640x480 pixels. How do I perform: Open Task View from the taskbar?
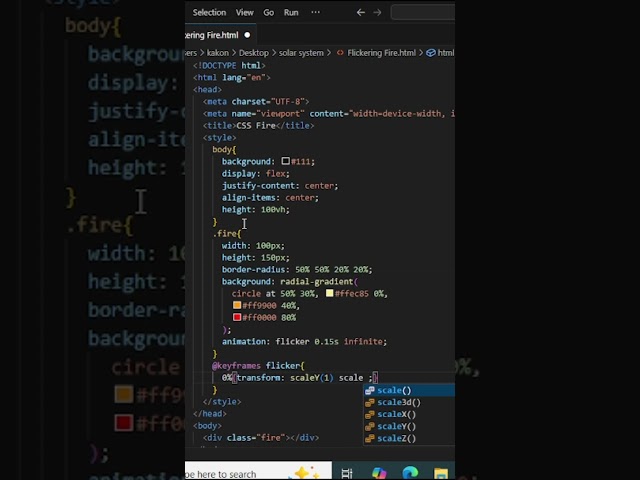click(347, 473)
